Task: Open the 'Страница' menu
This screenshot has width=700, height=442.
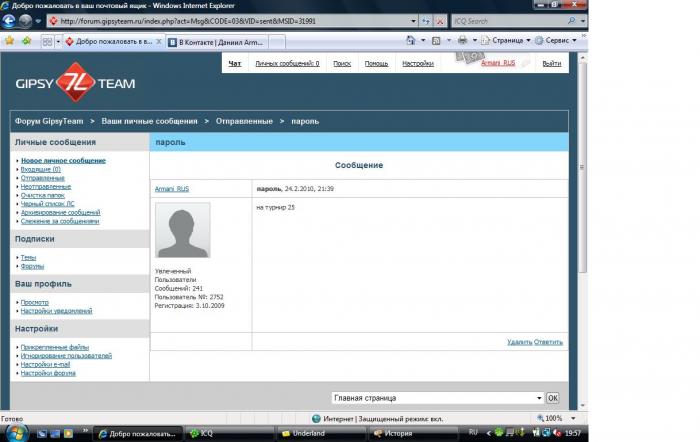Action: click(506, 40)
